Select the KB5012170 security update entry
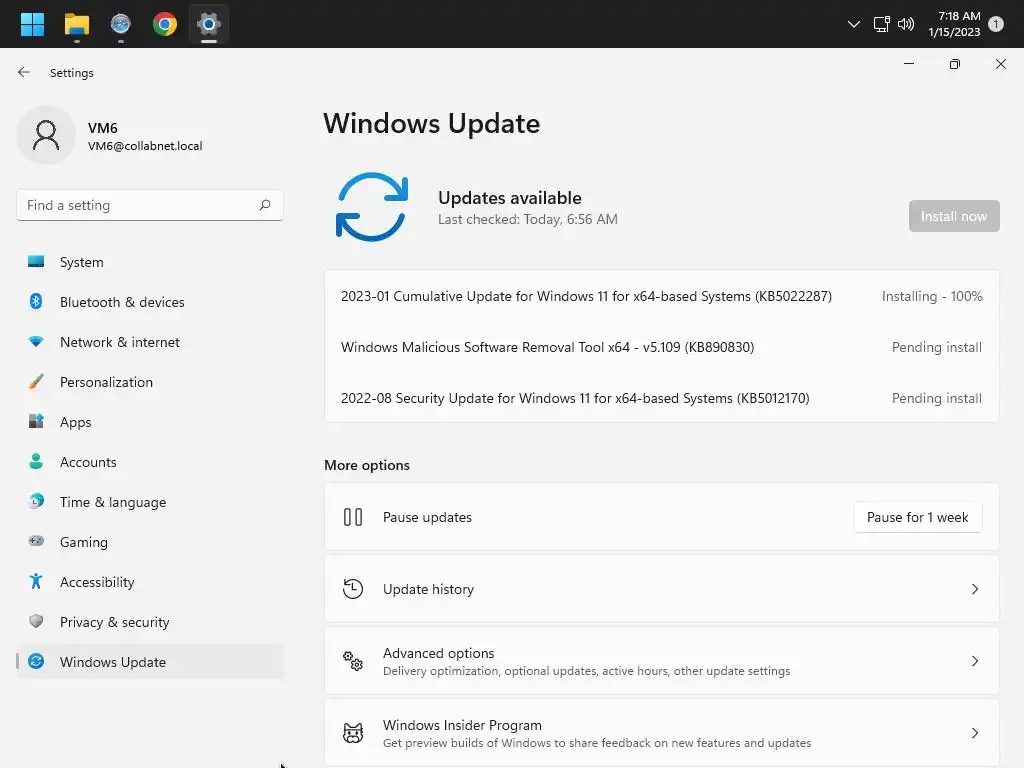 (x=662, y=398)
